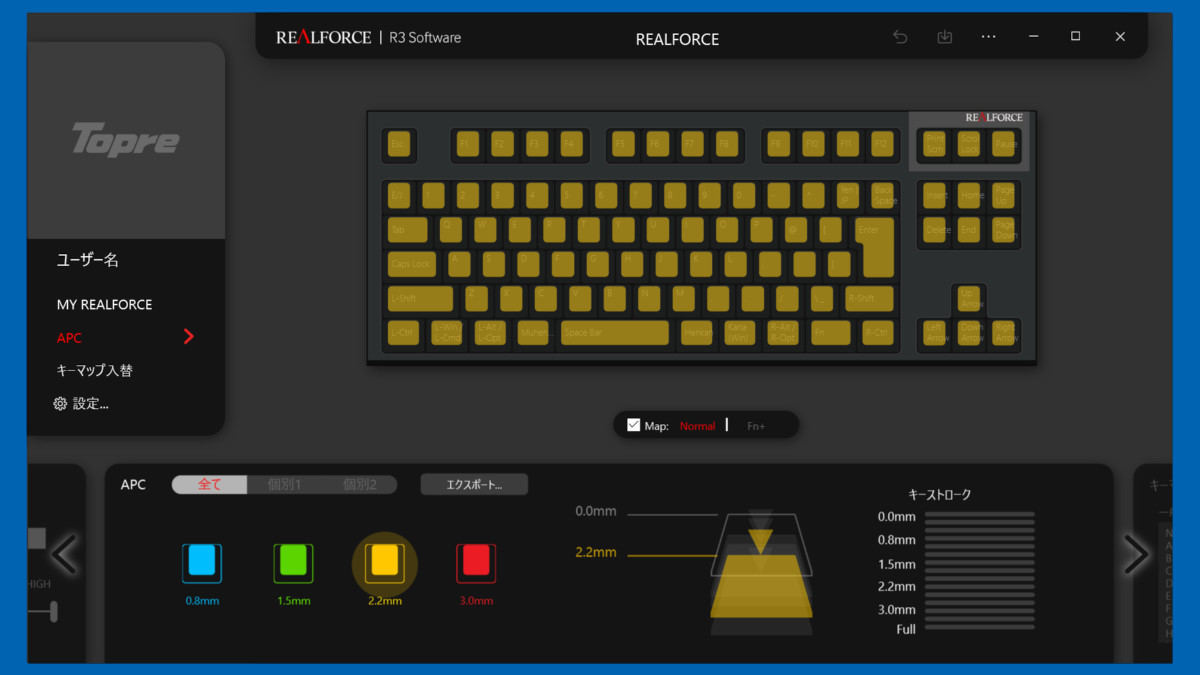Select the Space Bar key
Screen dimensions: 1200x675
(x=614, y=333)
